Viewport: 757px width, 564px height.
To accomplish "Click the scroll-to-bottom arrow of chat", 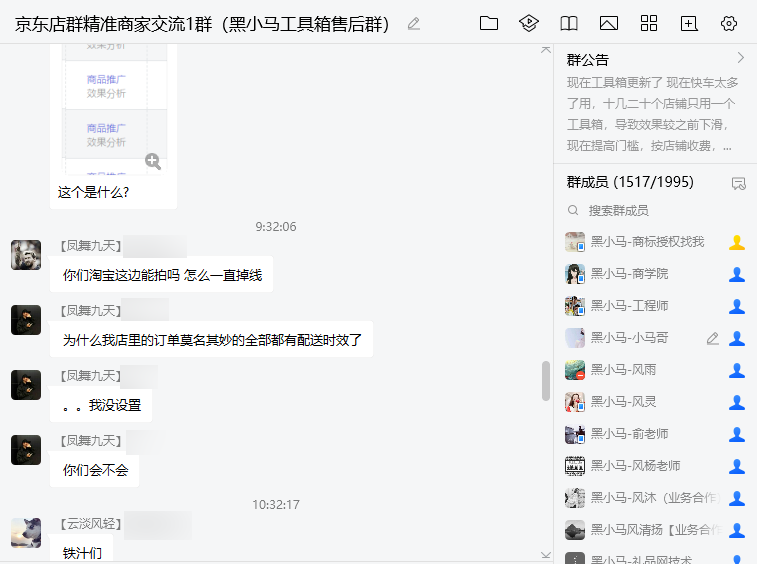I will pos(545,554).
